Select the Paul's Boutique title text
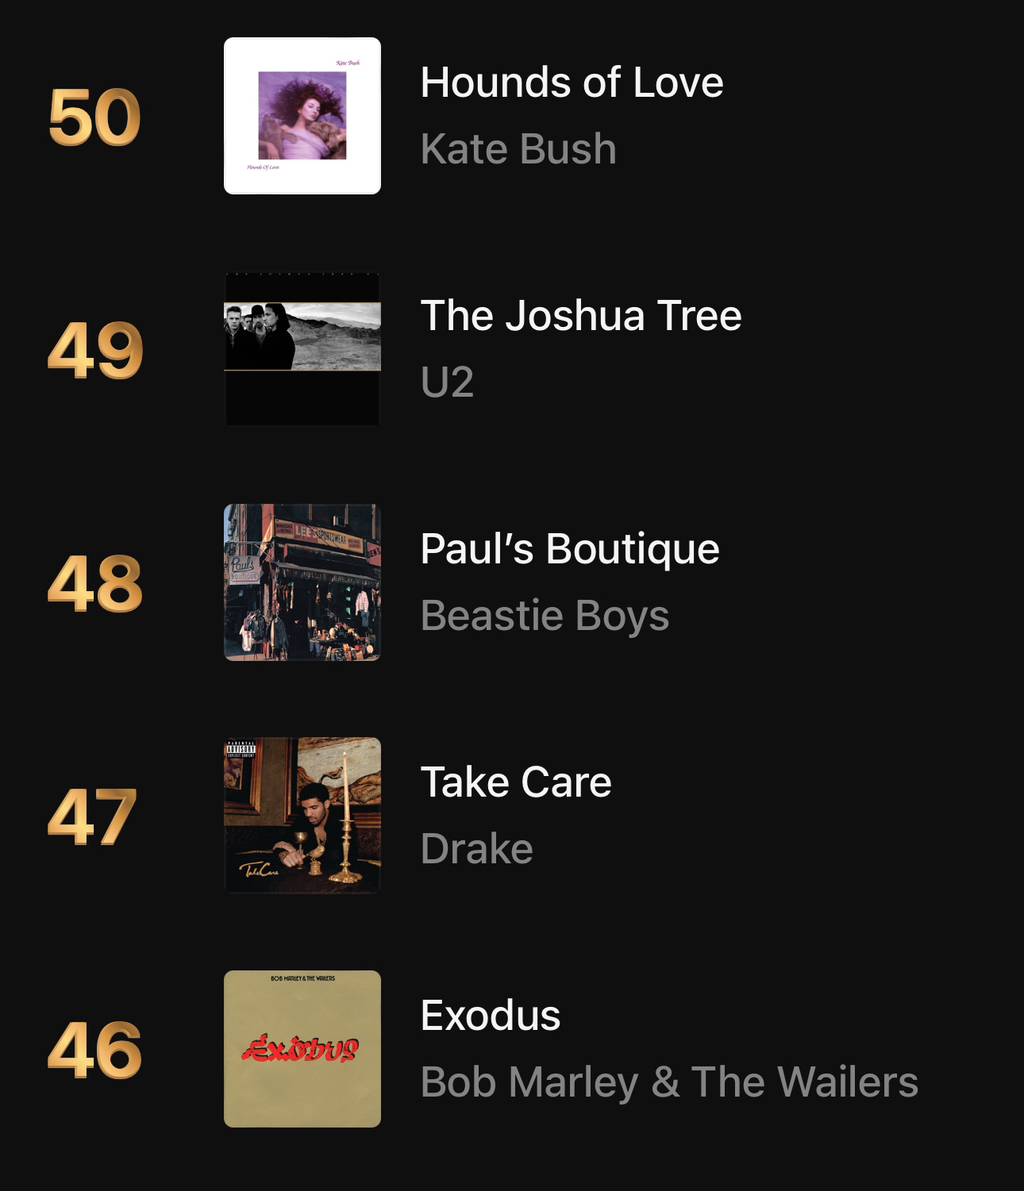Viewport: 1024px width, 1191px height. [570, 549]
